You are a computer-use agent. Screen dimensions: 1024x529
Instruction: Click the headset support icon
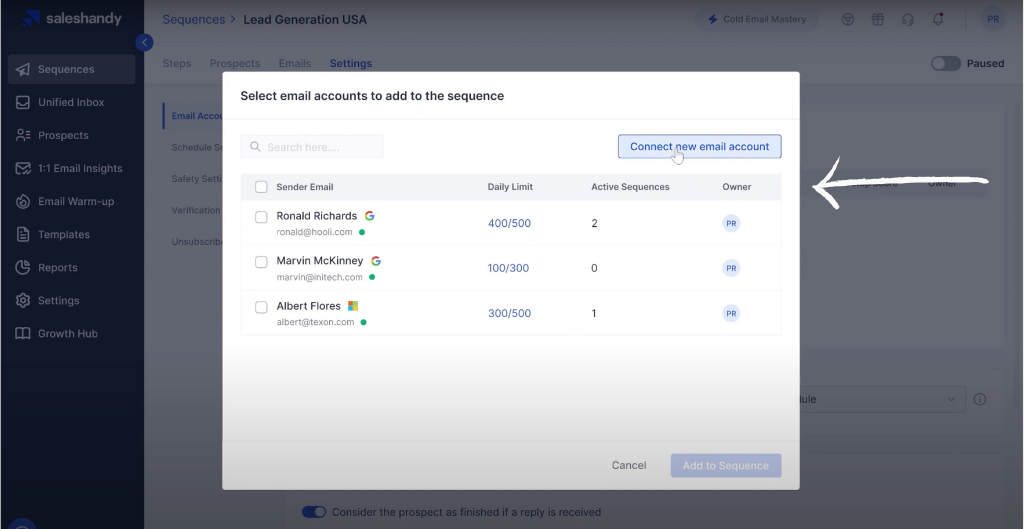(908, 19)
